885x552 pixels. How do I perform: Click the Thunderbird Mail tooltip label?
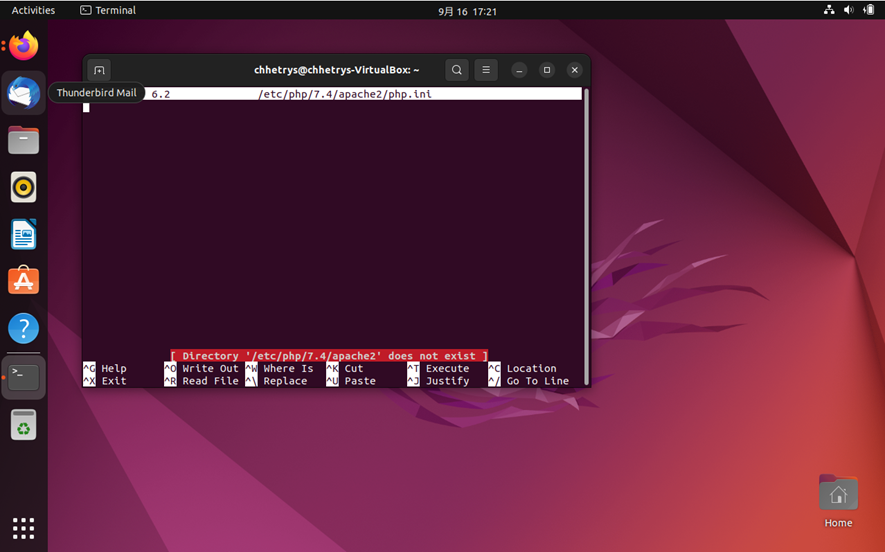[97, 93]
